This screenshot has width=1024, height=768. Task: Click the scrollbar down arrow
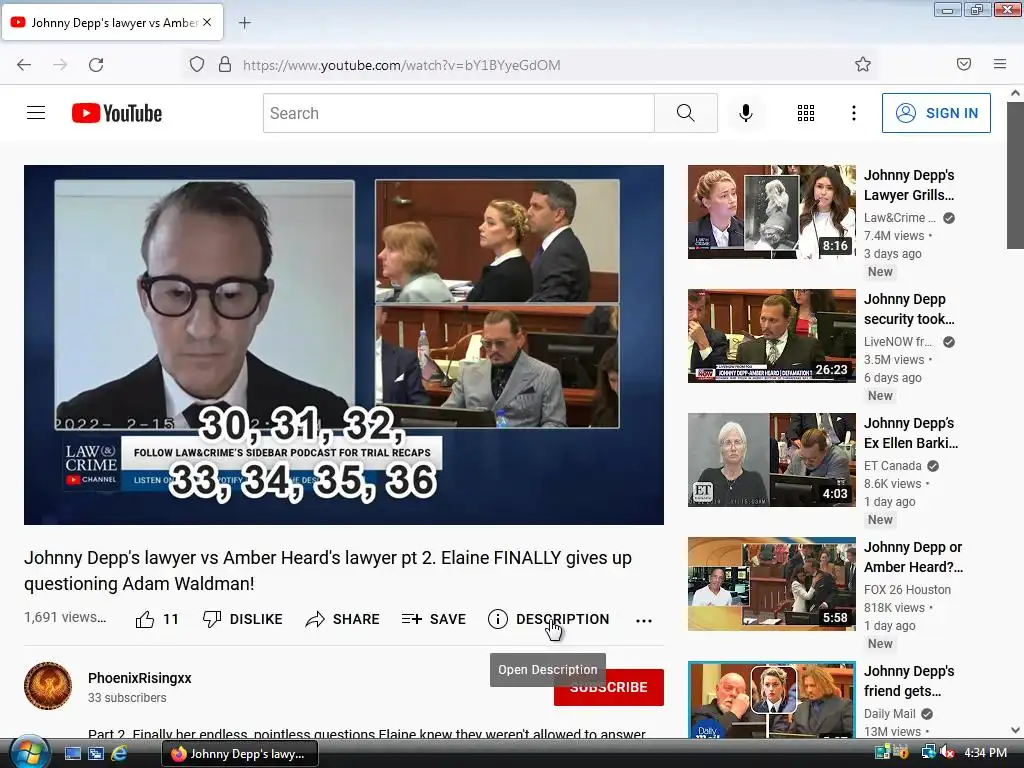tap(1015, 730)
